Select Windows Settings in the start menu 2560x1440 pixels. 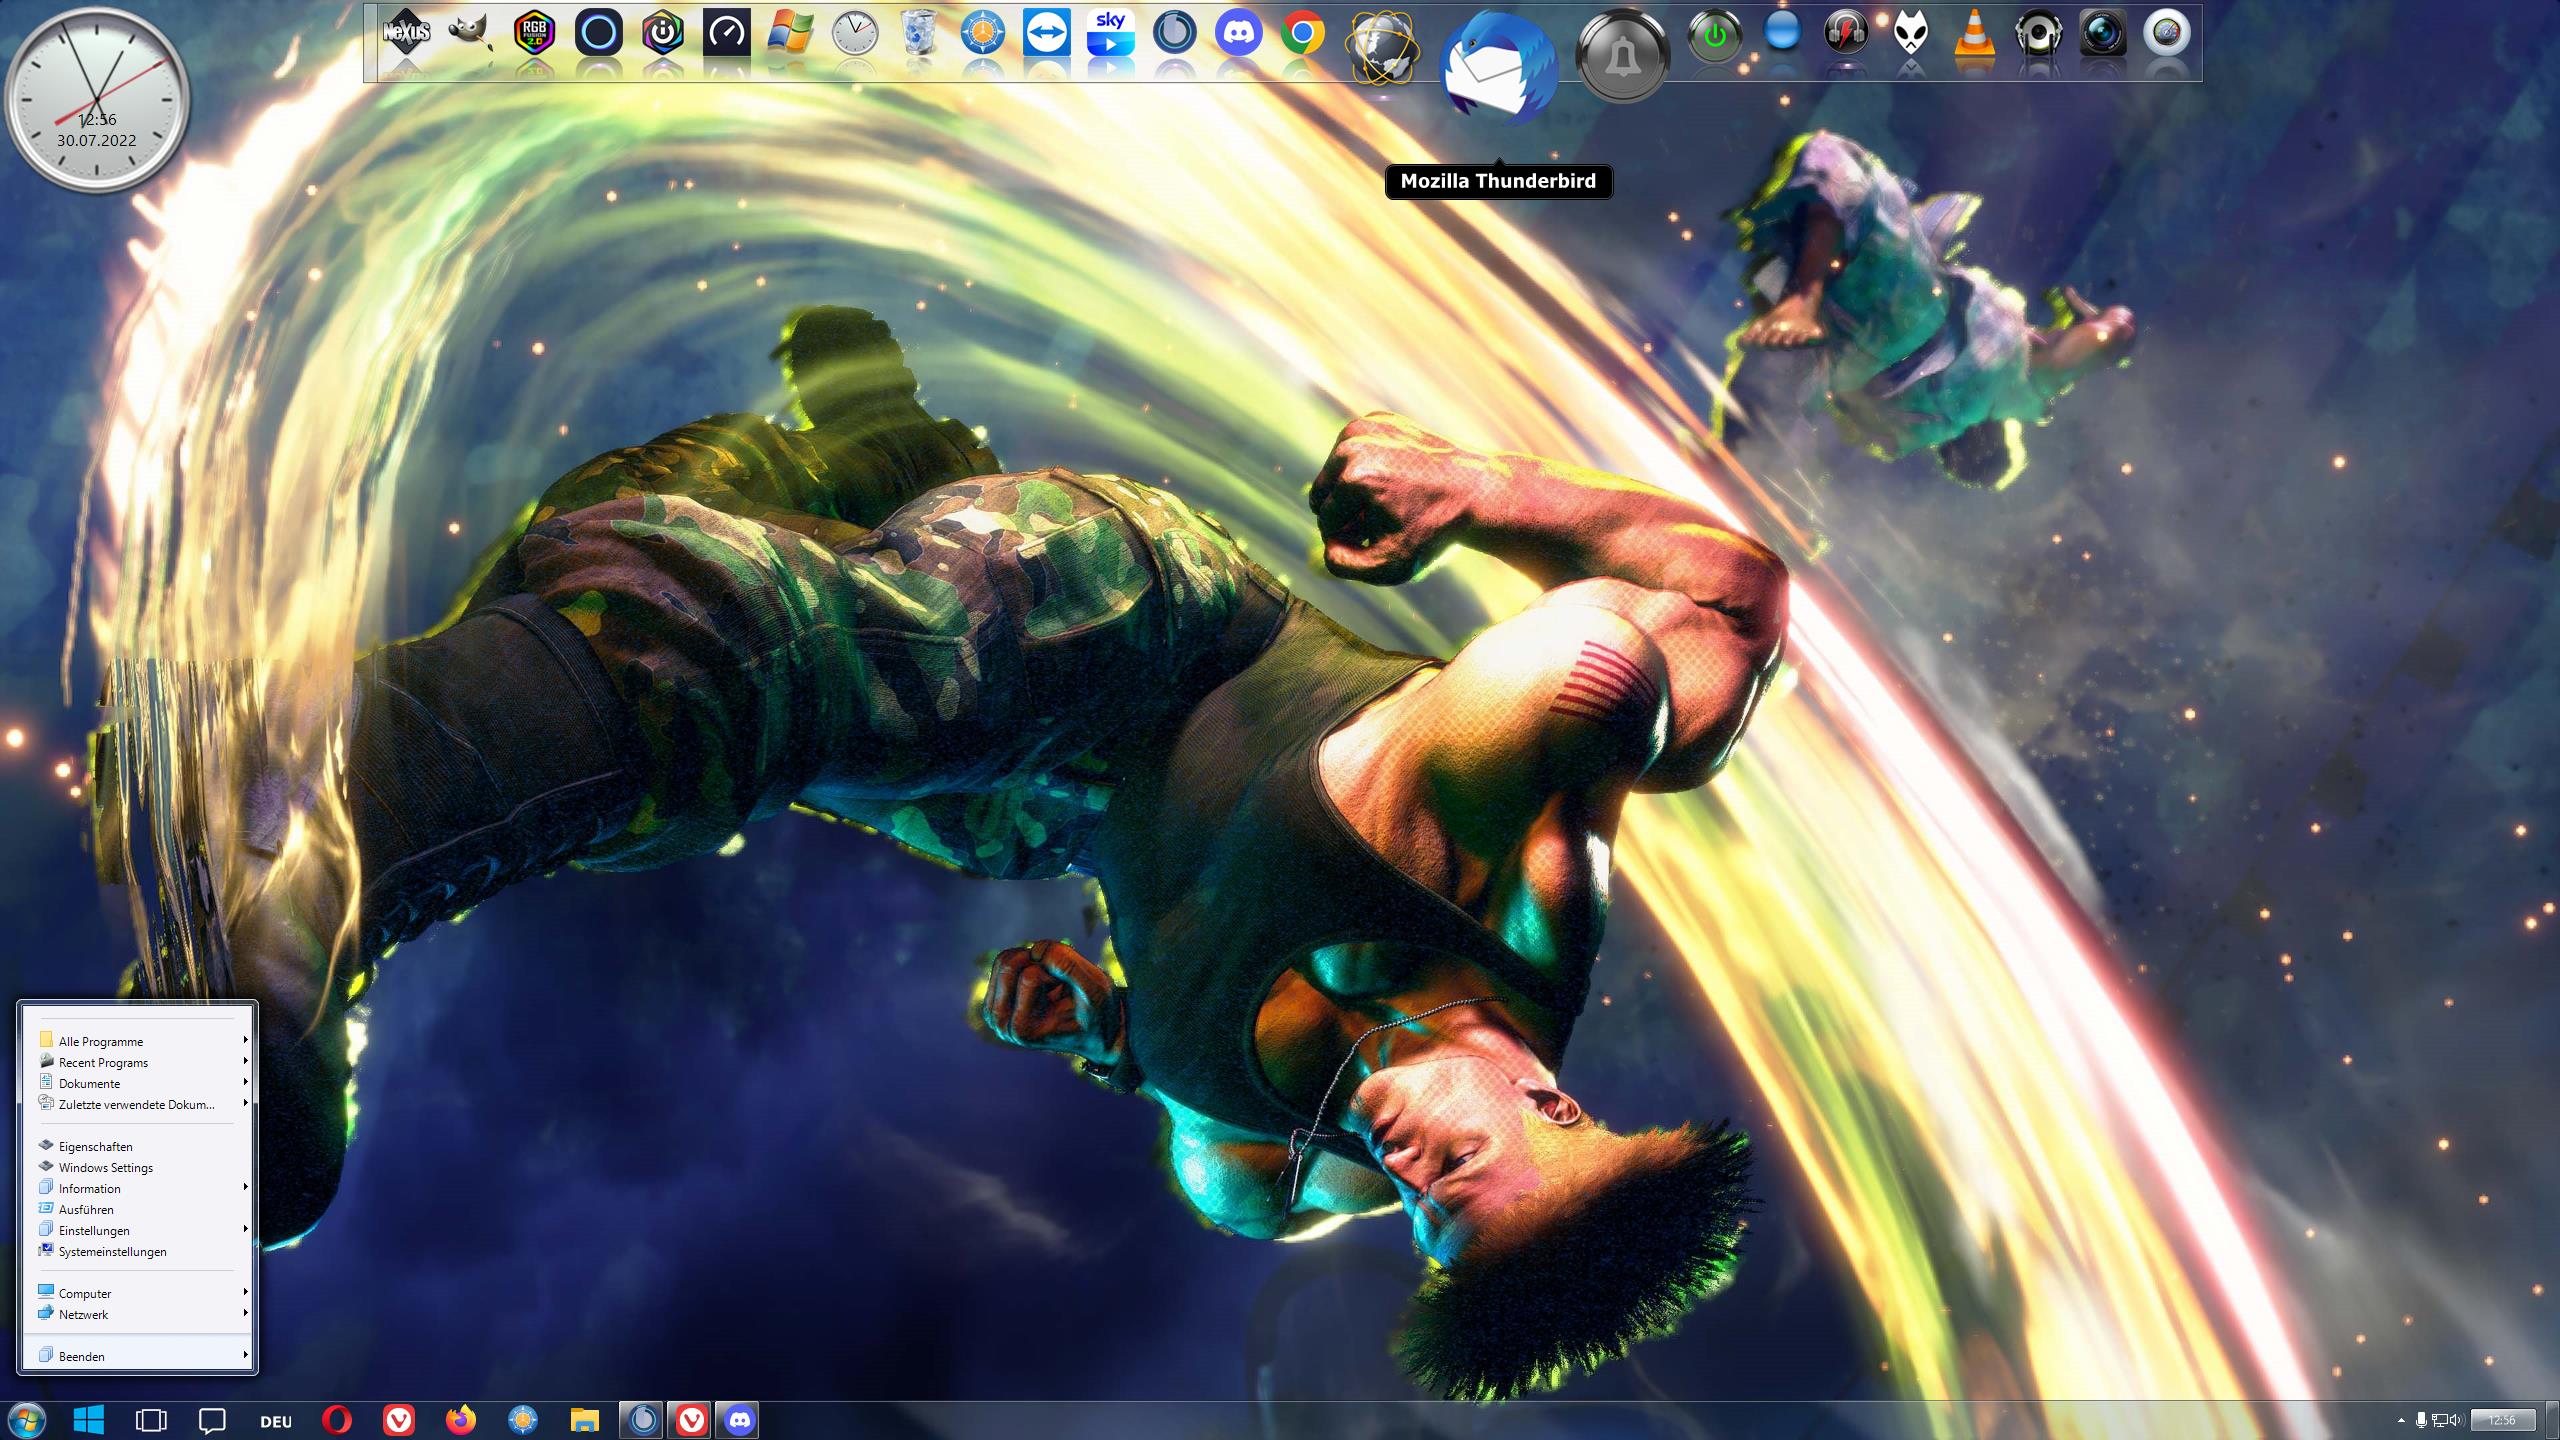coord(105,1167)
